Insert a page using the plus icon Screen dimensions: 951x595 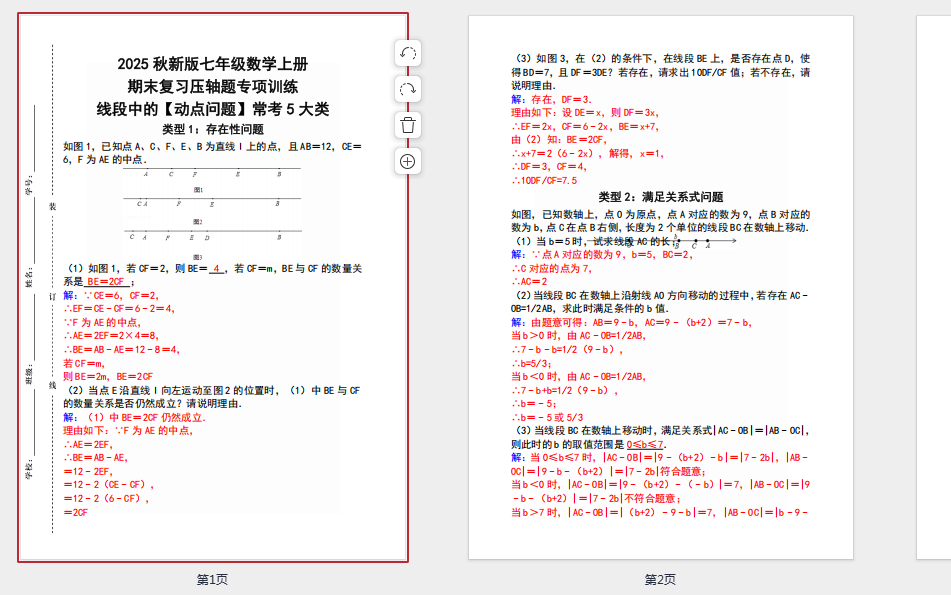click(408, 161)
